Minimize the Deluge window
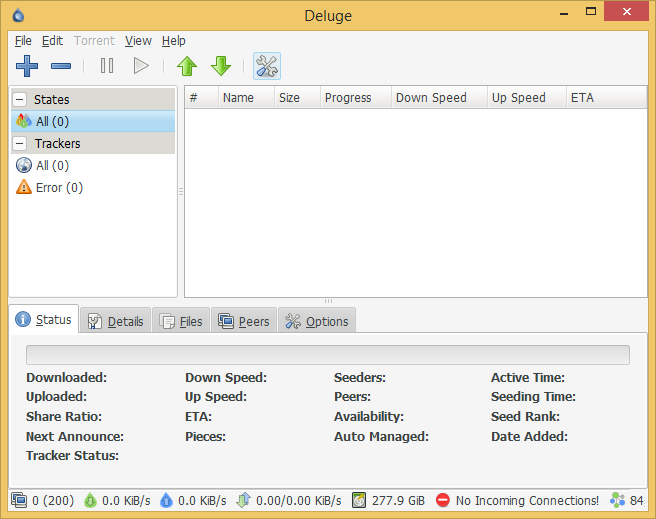This screenshot has height=519, width=656. 564,13
